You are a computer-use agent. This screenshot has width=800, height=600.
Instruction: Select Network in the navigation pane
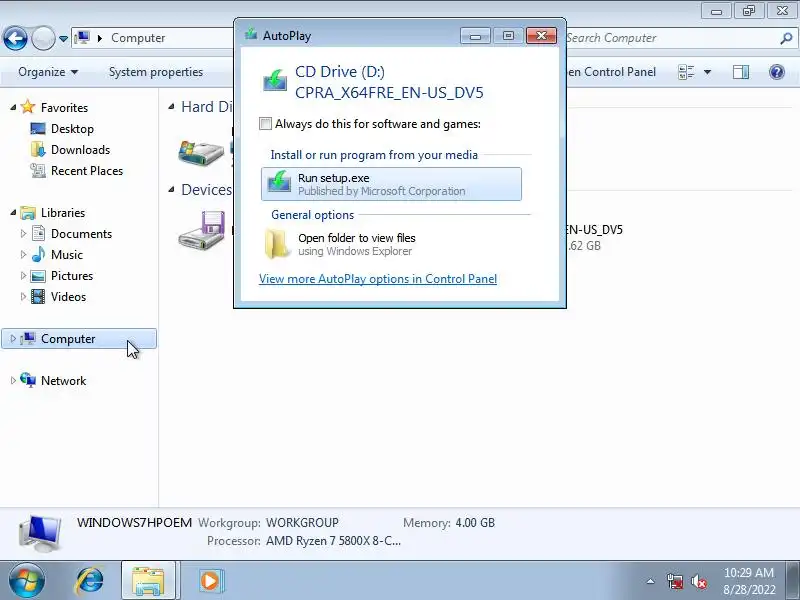(63, 381)
